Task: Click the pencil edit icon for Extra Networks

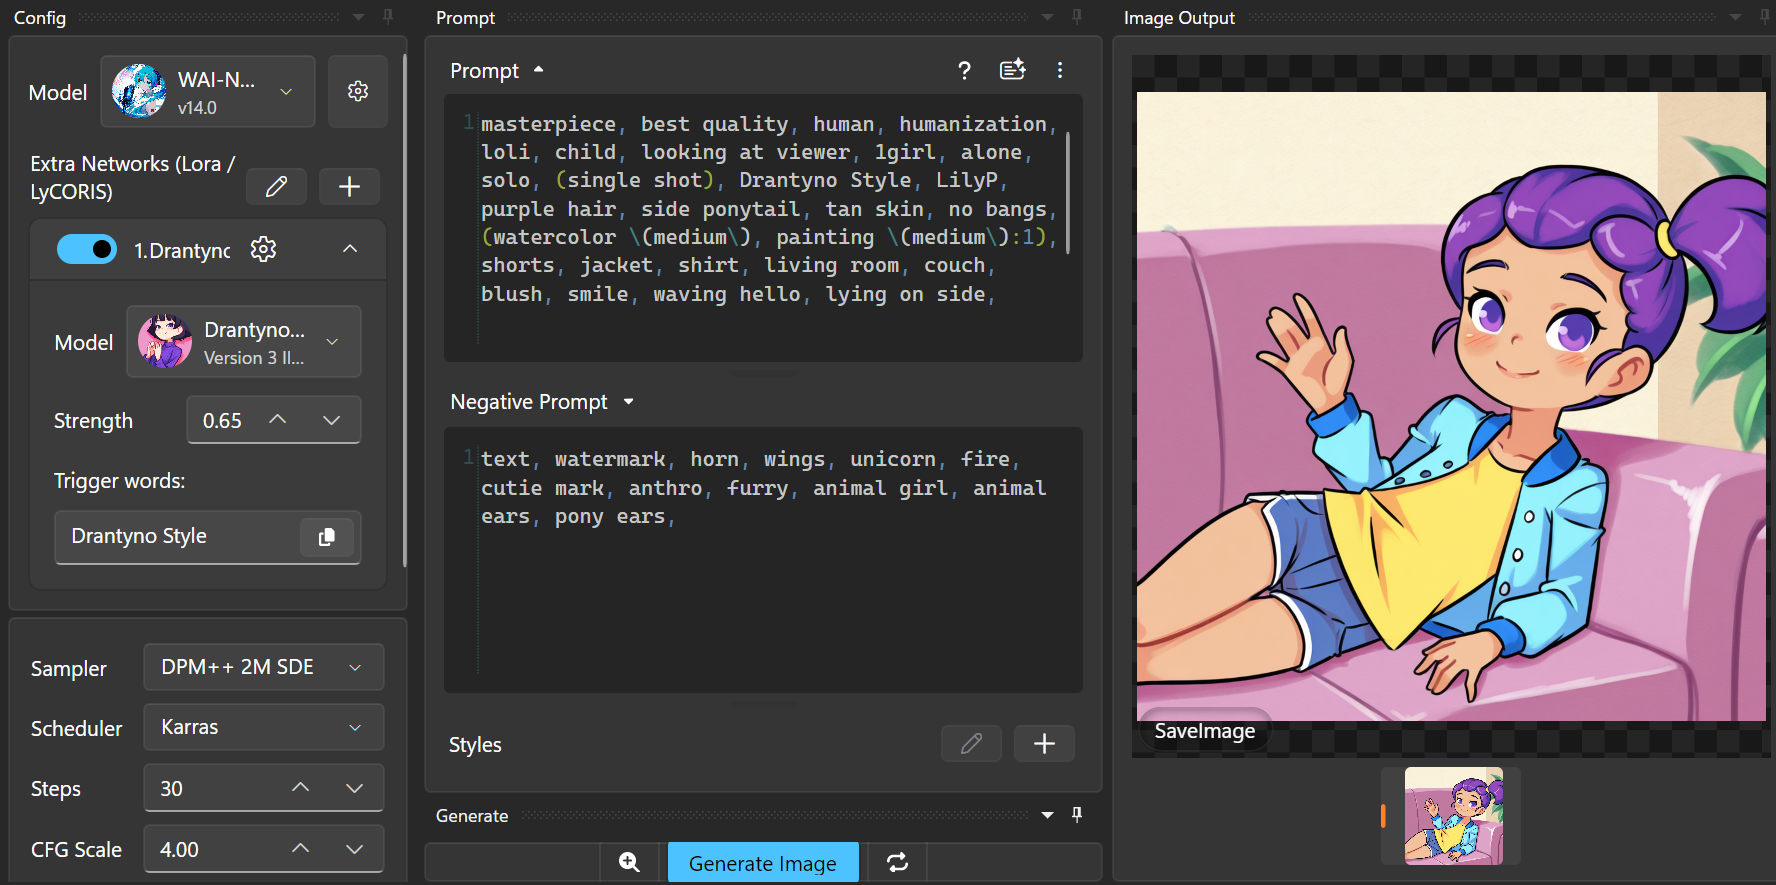Action: coord(276,187)
